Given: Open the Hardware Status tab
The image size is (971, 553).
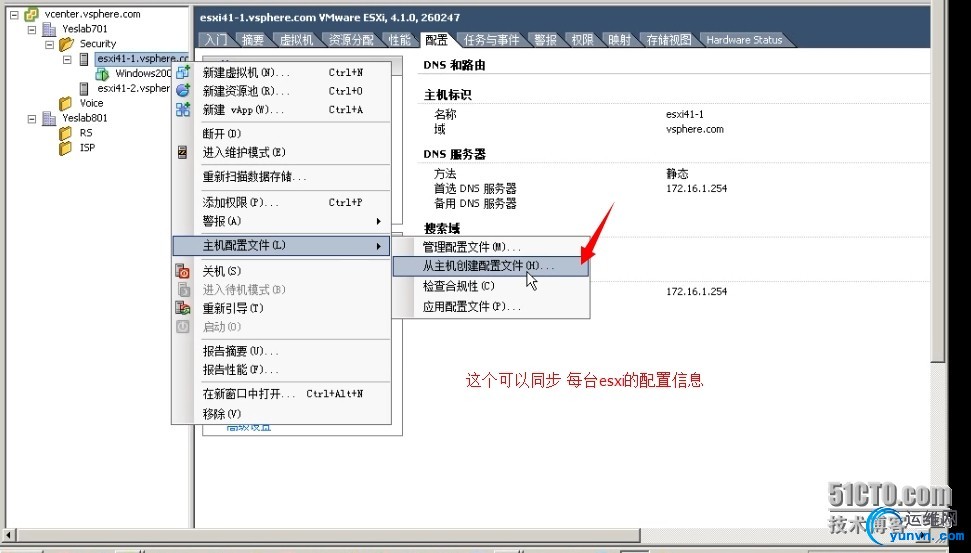Looking at the screenshot, I should (x=744, y=40).
